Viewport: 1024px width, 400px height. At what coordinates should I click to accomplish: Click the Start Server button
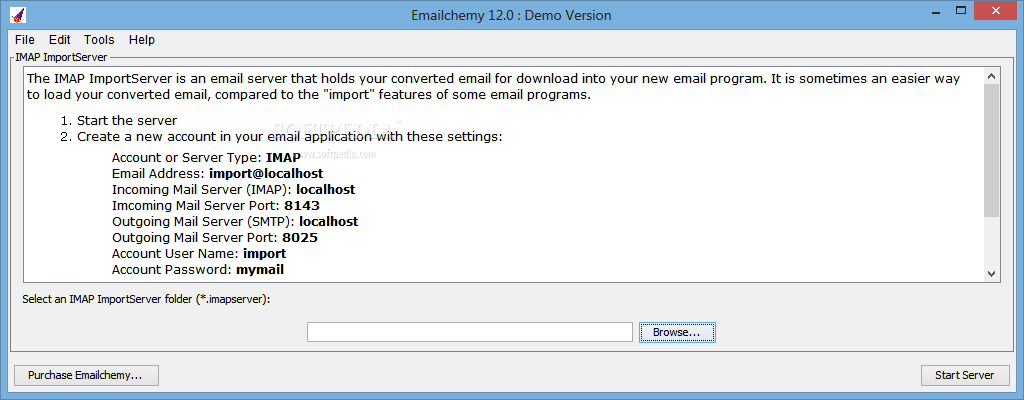tap(964, 375)
